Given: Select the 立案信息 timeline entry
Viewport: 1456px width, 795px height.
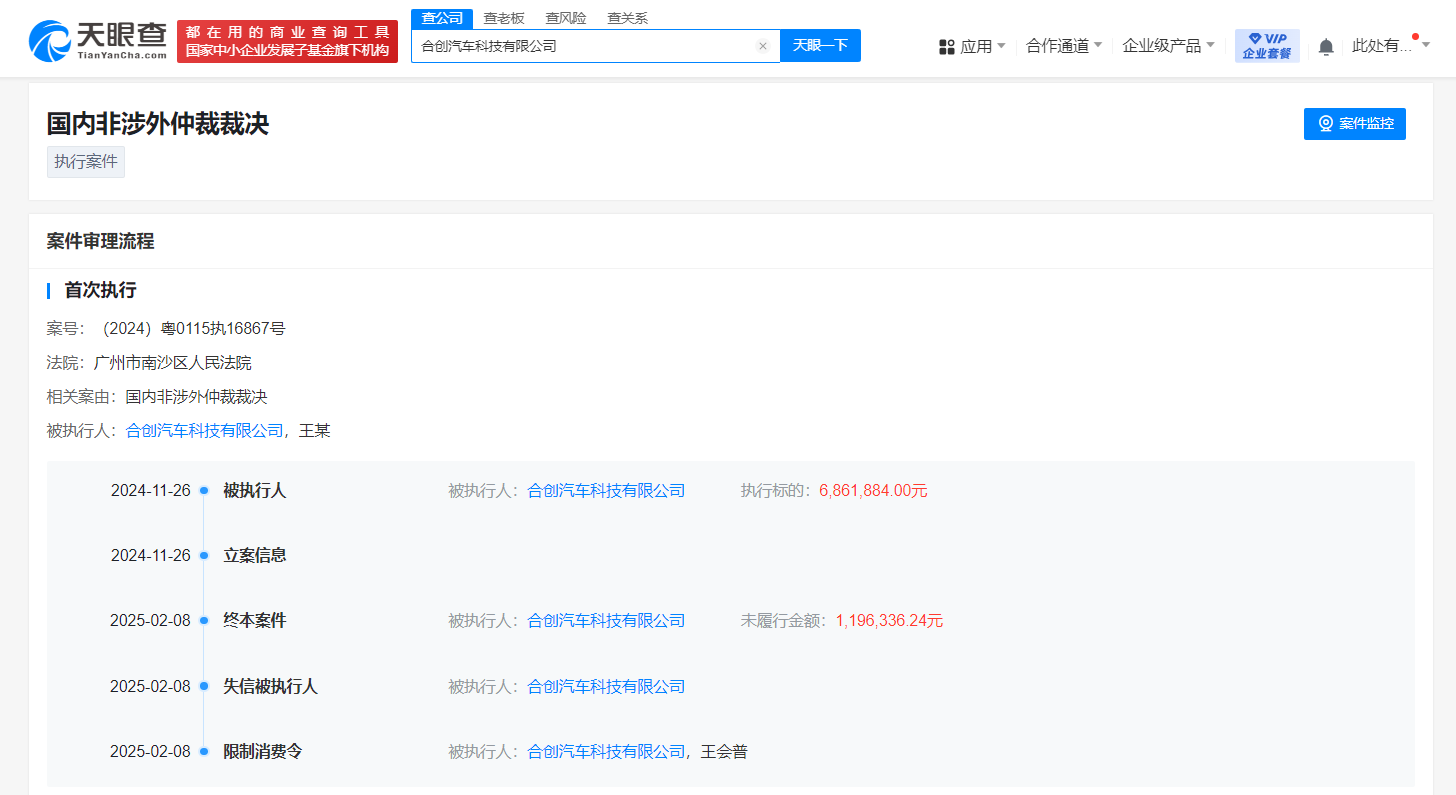Looking at the screenshot, I should pos(255,556).
